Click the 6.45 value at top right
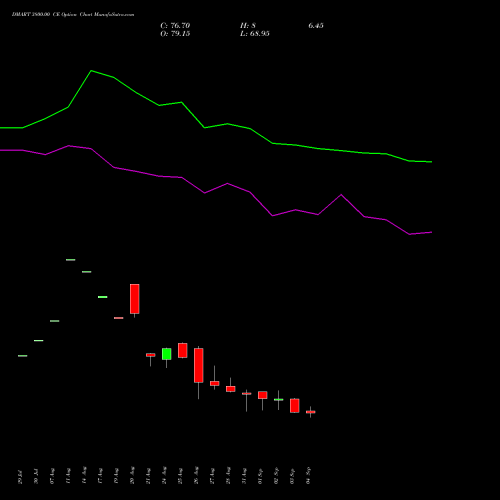Screen dimensions: 500x500 (316, 26)
